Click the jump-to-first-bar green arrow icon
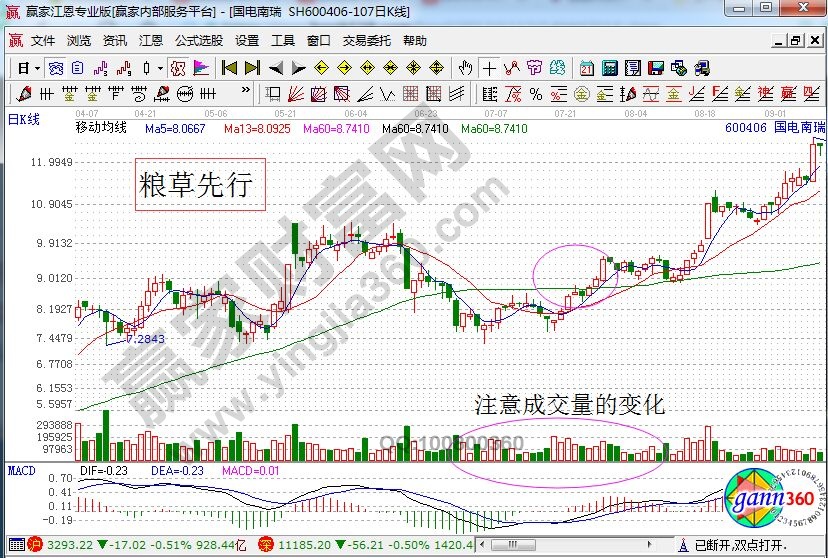This screenshot has width=828, height=558. coord(229,68)
